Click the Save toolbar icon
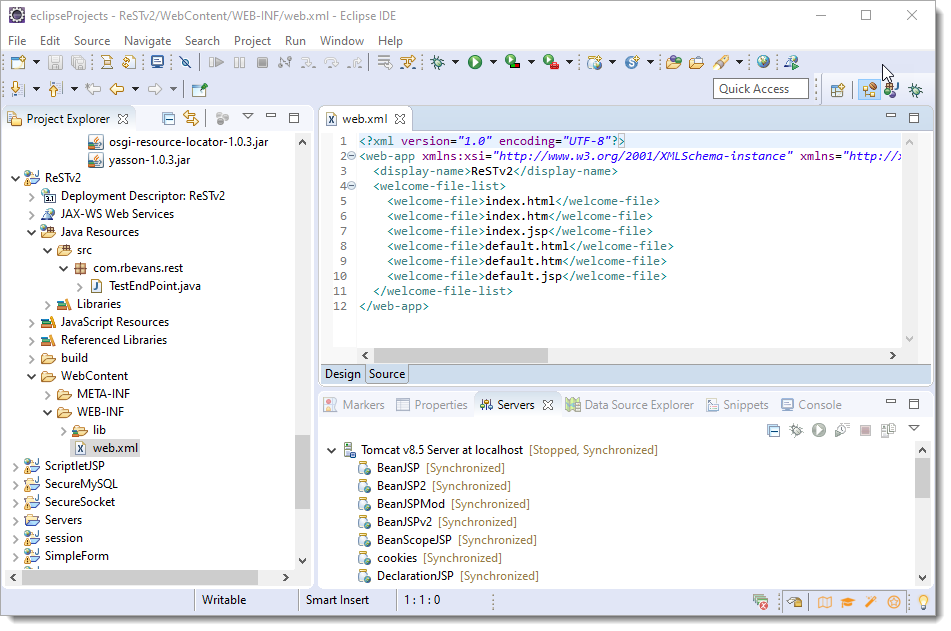This screenshot has height=631, width=951. [55, 62]
